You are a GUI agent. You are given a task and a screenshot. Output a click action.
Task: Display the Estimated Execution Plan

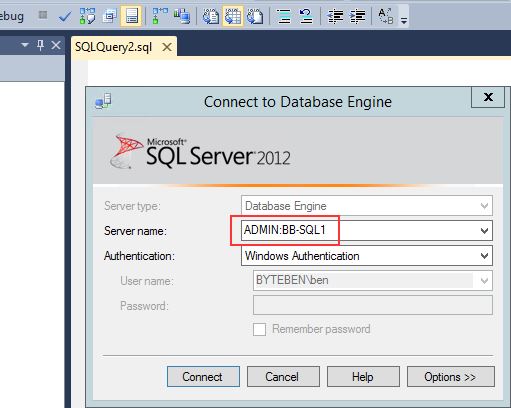pyautogui.click(x=87, y=16)
